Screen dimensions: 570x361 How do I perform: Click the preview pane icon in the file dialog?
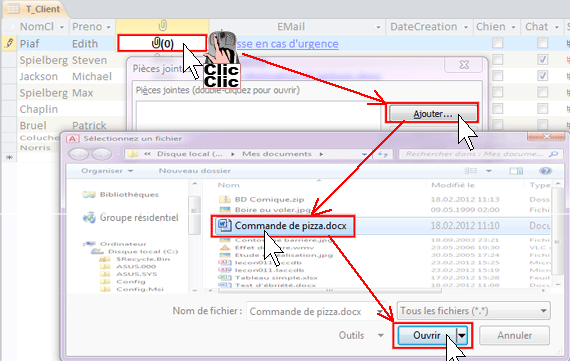pos(516,171)
